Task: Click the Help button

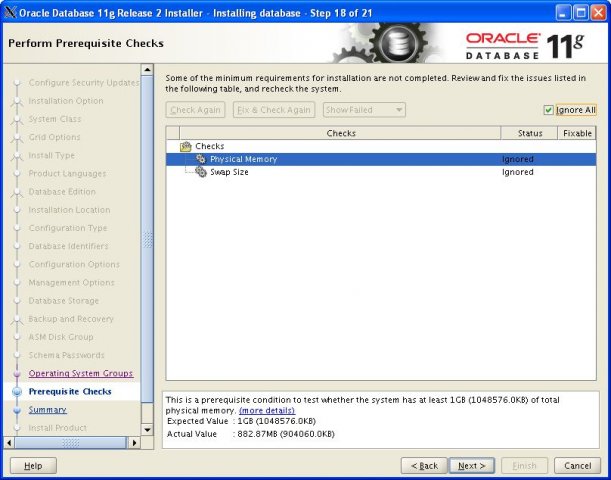Action: click(x=33, y=466)
